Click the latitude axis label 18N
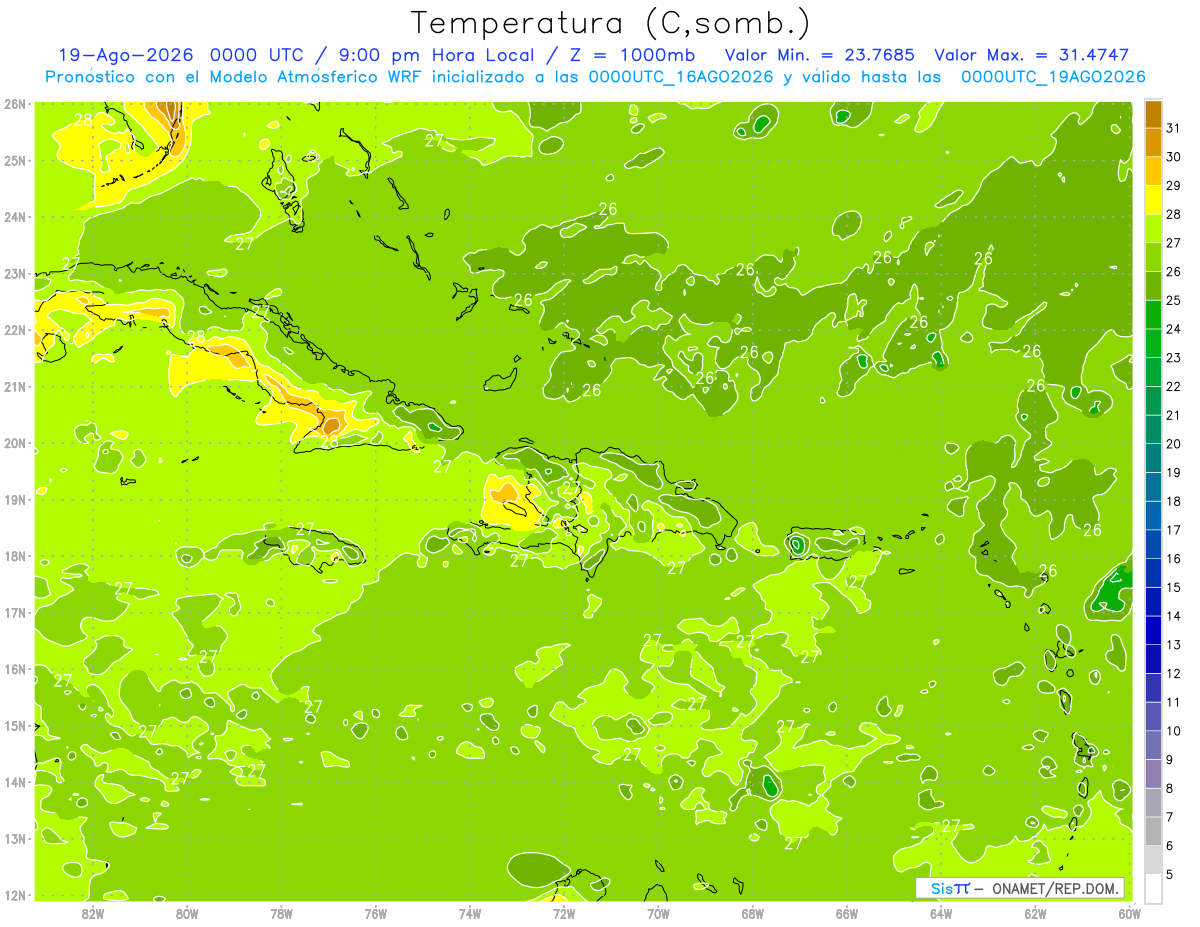The height and width of the screenshot is (927, 1200). pyautogui.click(x=15, y=556)
